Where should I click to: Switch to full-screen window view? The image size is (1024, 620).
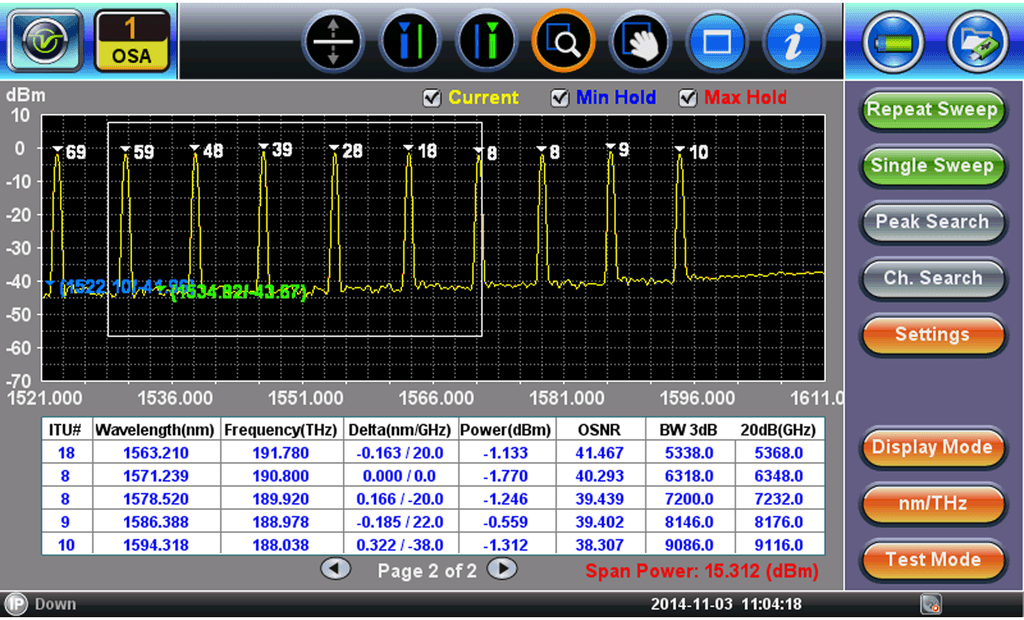coord(717,41)
